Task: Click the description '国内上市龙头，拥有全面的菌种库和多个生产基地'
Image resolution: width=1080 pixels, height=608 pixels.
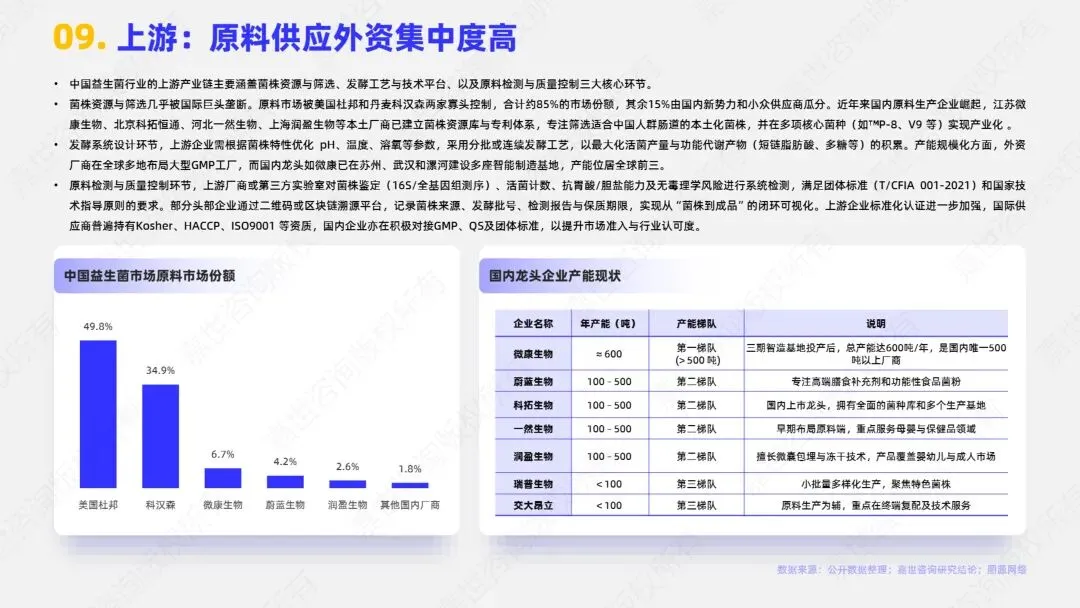Action: click(876, 406)
